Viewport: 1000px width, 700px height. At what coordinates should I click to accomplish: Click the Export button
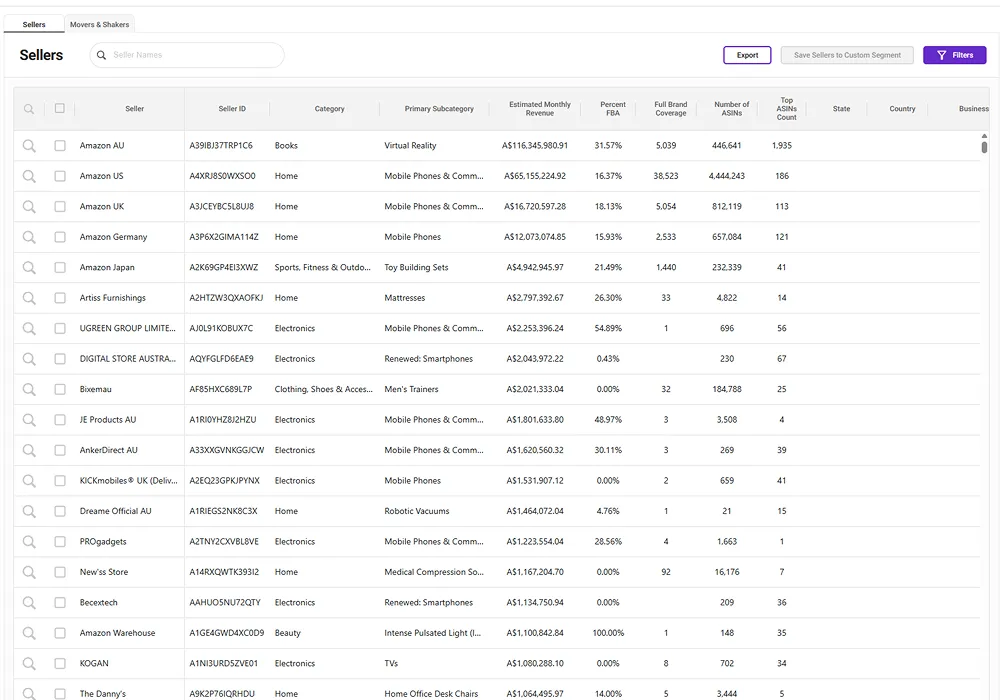pos(747,55)
